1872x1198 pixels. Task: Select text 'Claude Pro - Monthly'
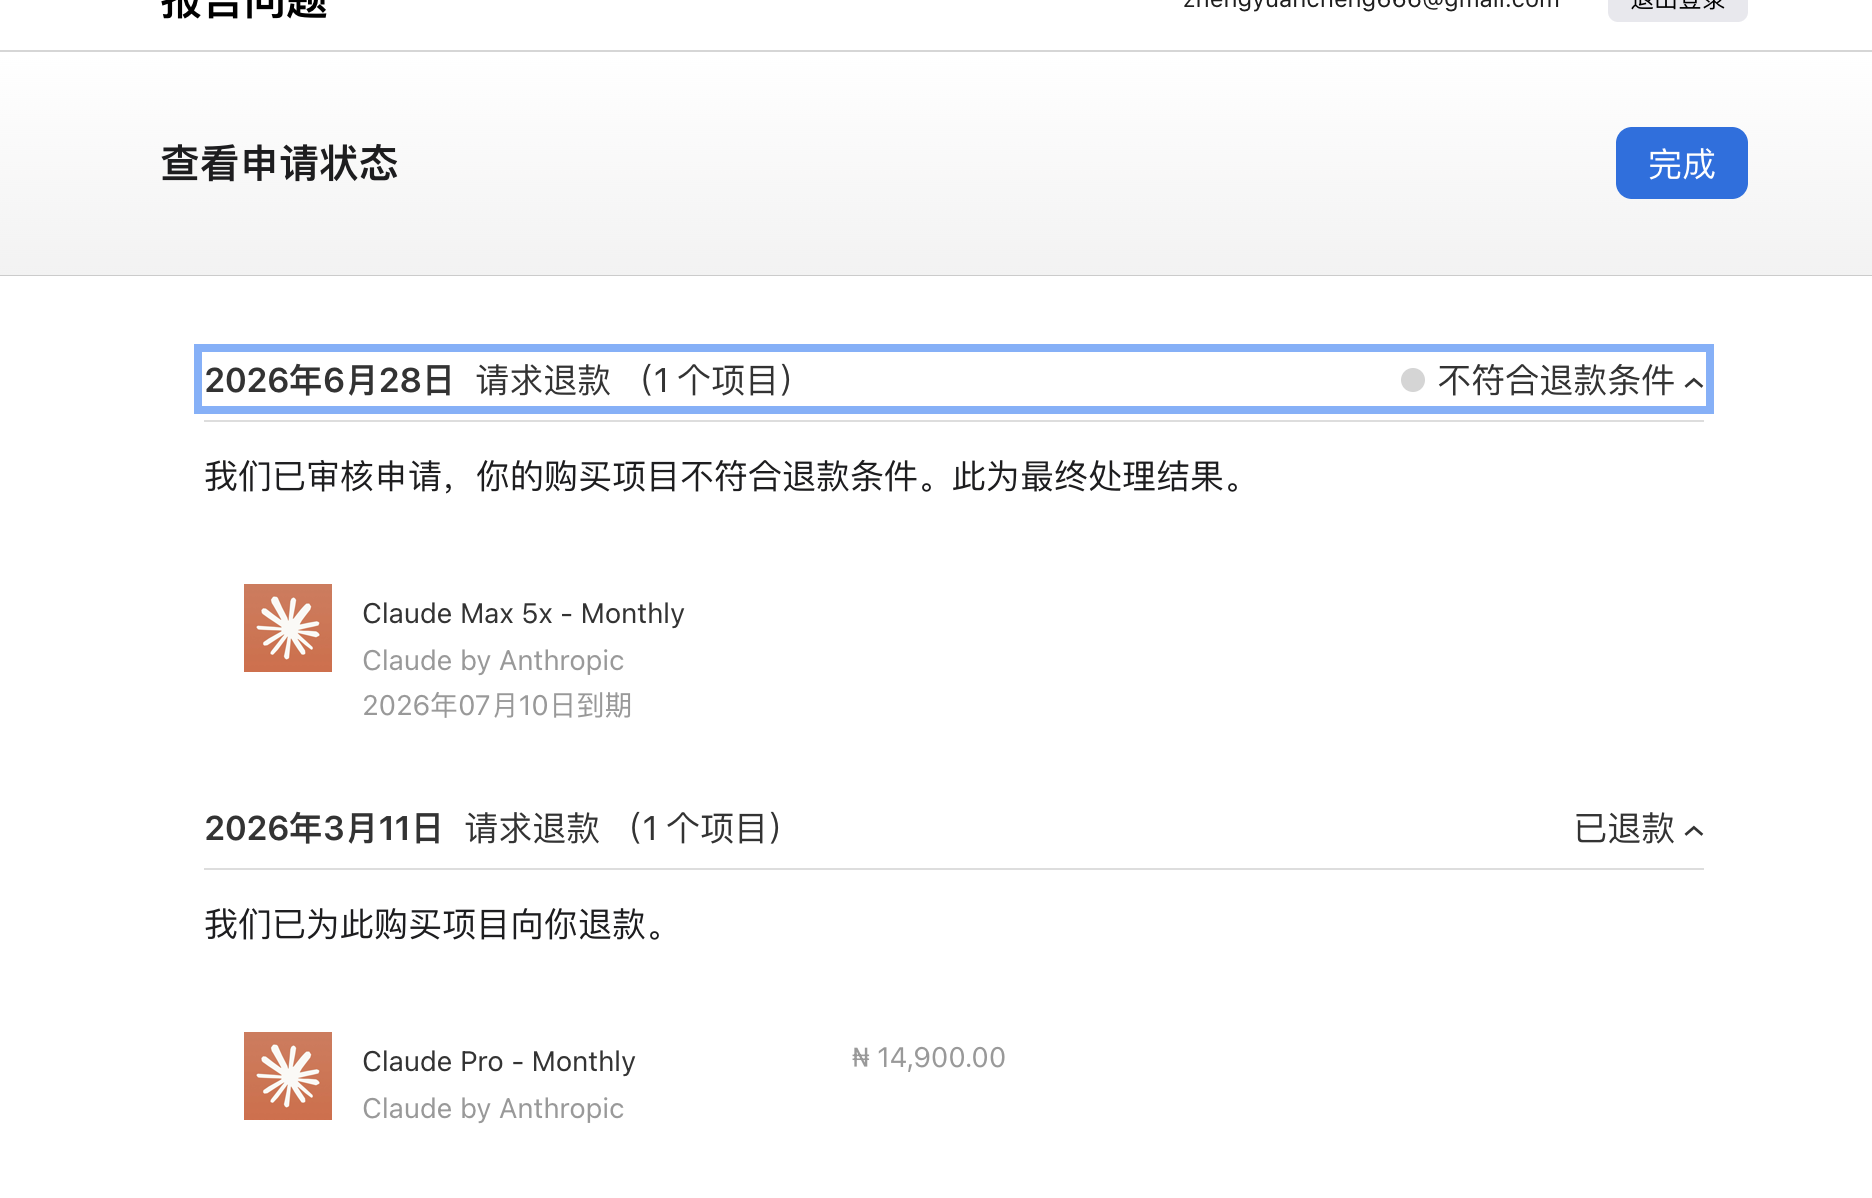coord(499,1061)
